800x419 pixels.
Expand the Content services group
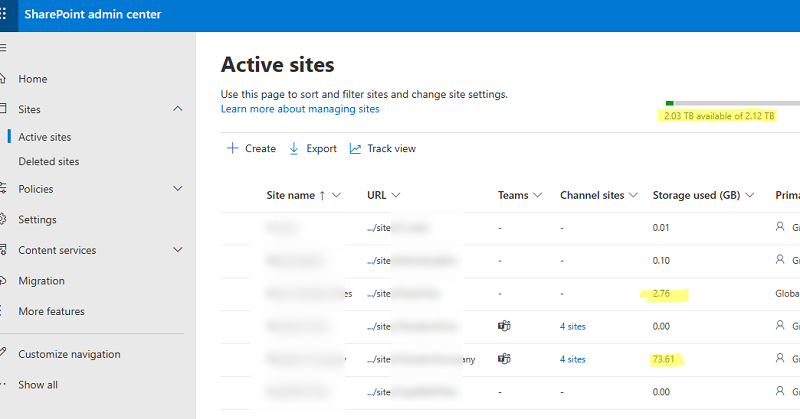click(x=178, y=250)
